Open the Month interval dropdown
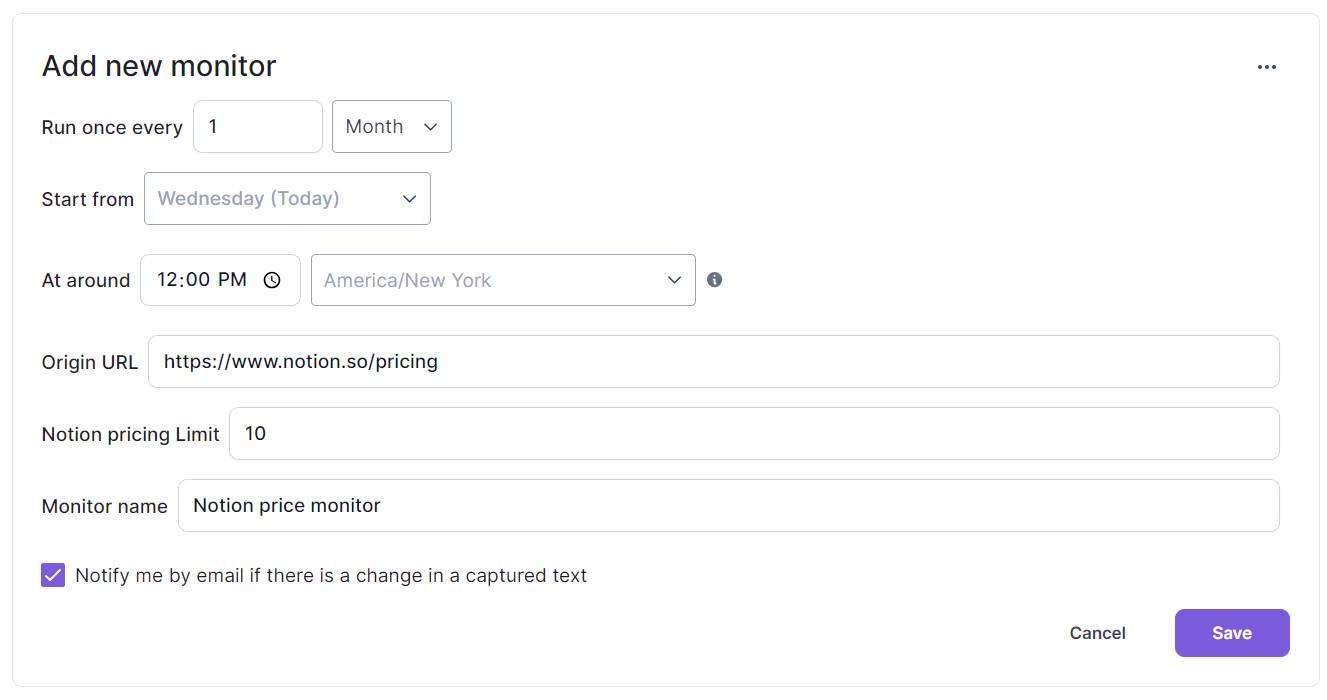This screenshot has height=700, width=1327. (x=392, y=127)
